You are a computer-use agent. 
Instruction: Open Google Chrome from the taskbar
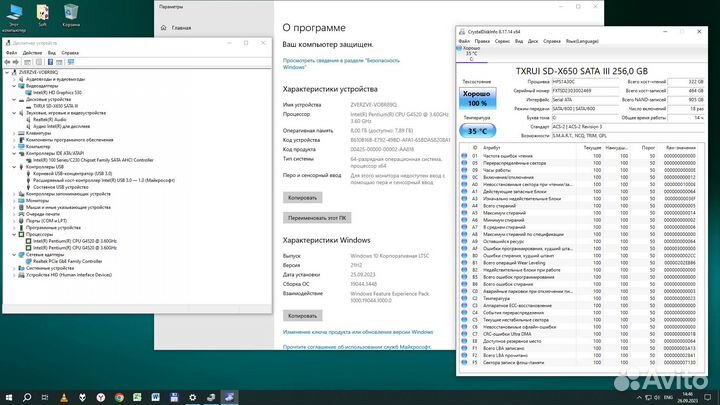click(x=119, y=397)
